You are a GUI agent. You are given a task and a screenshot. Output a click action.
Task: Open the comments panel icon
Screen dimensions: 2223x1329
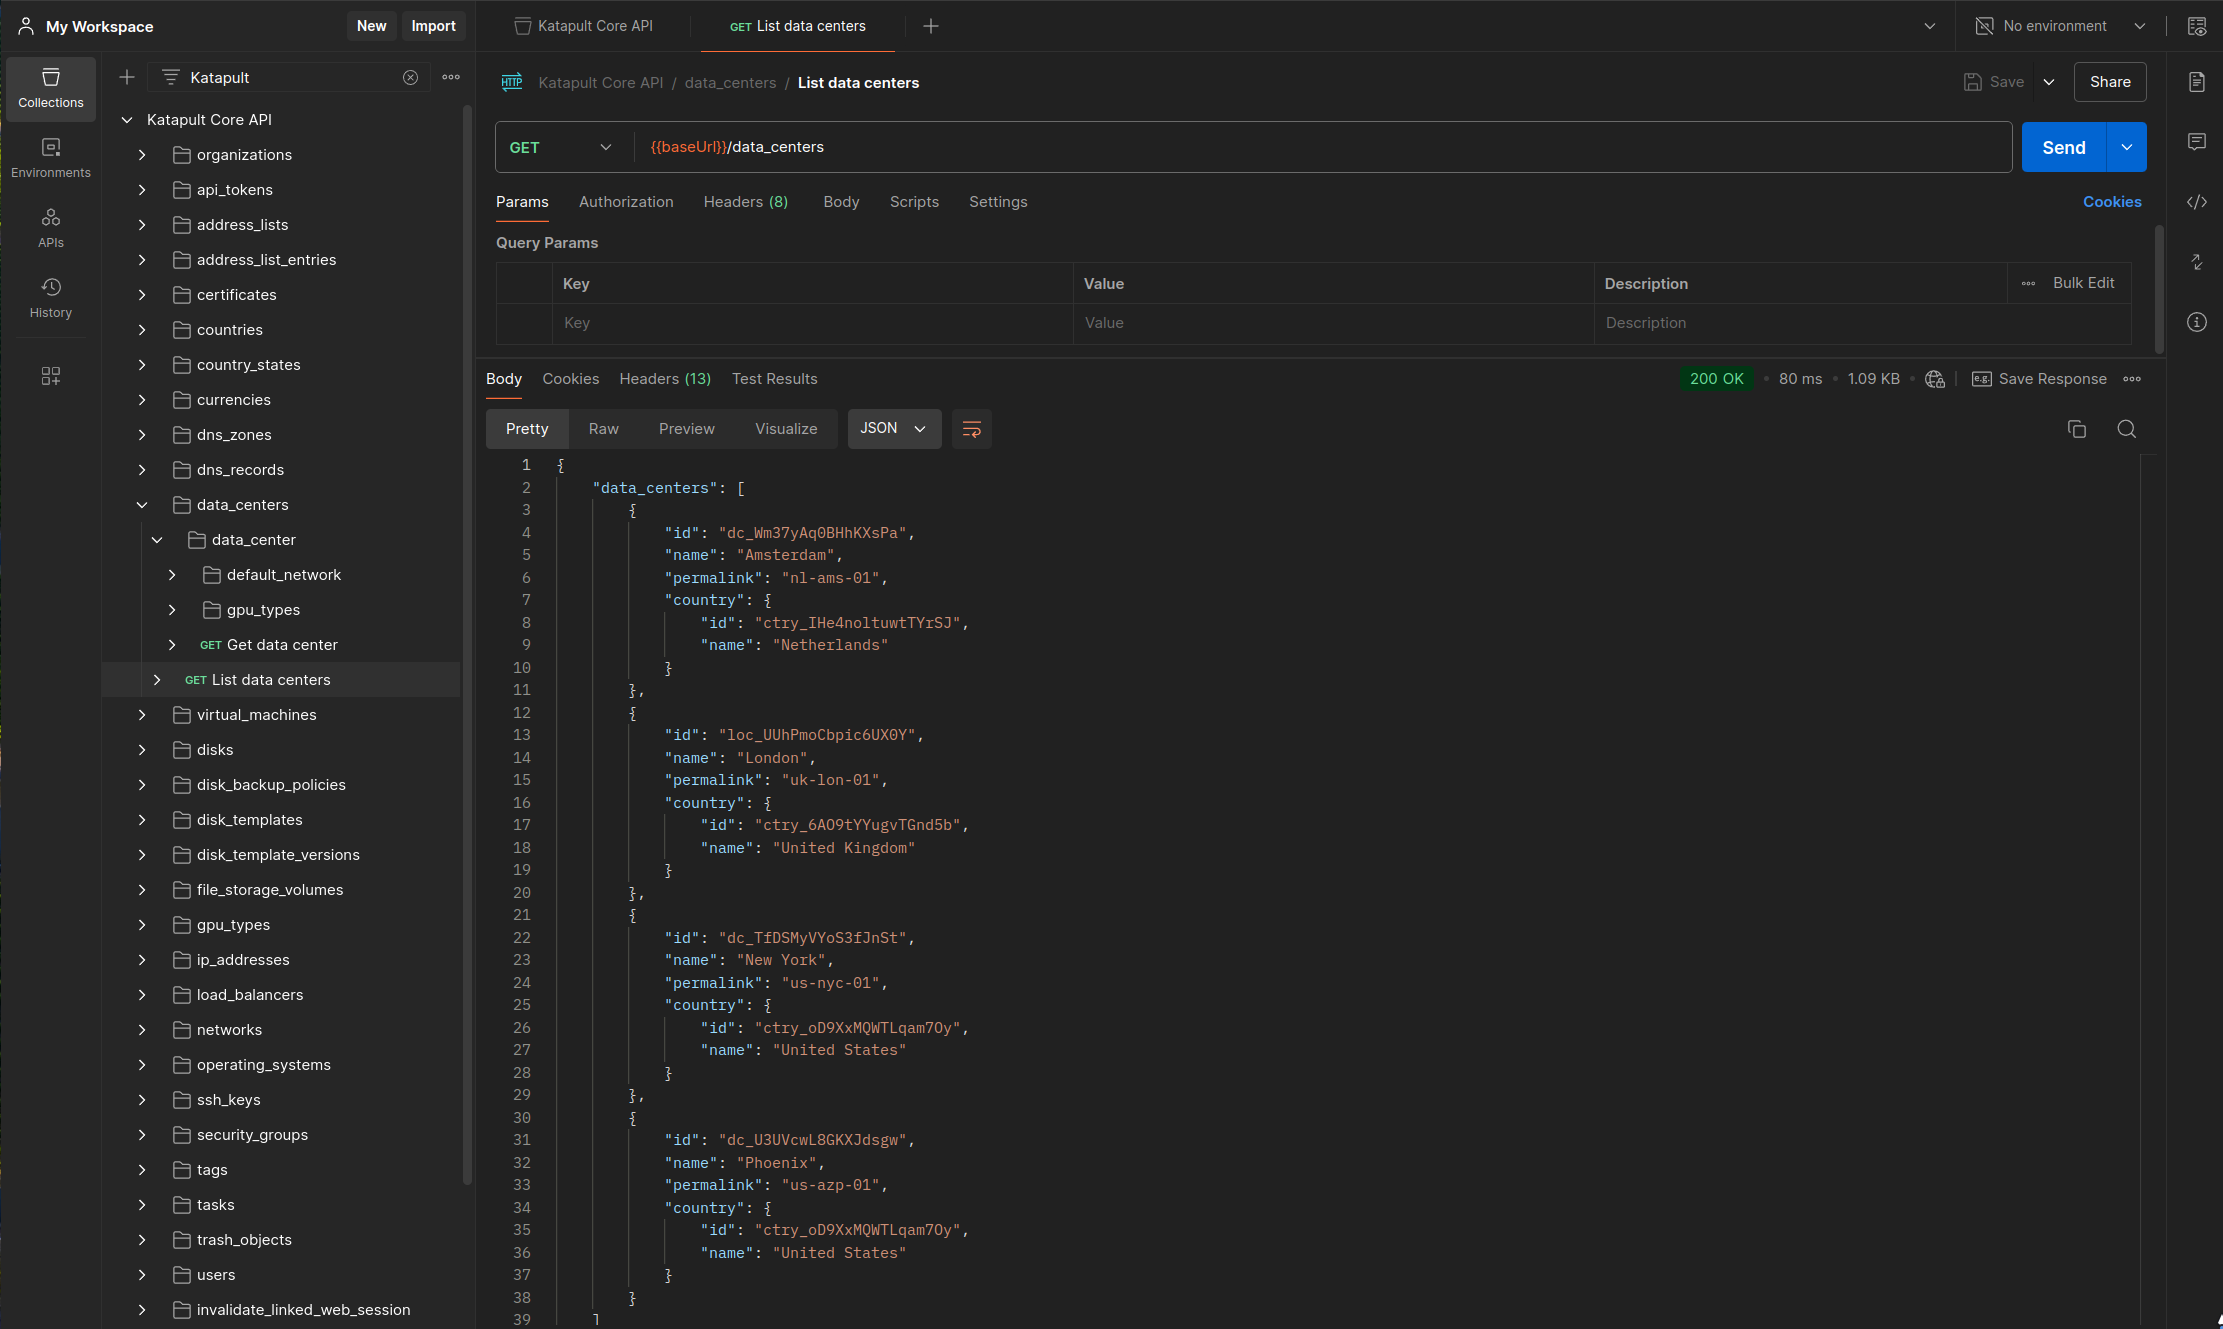click(2197, 142)
